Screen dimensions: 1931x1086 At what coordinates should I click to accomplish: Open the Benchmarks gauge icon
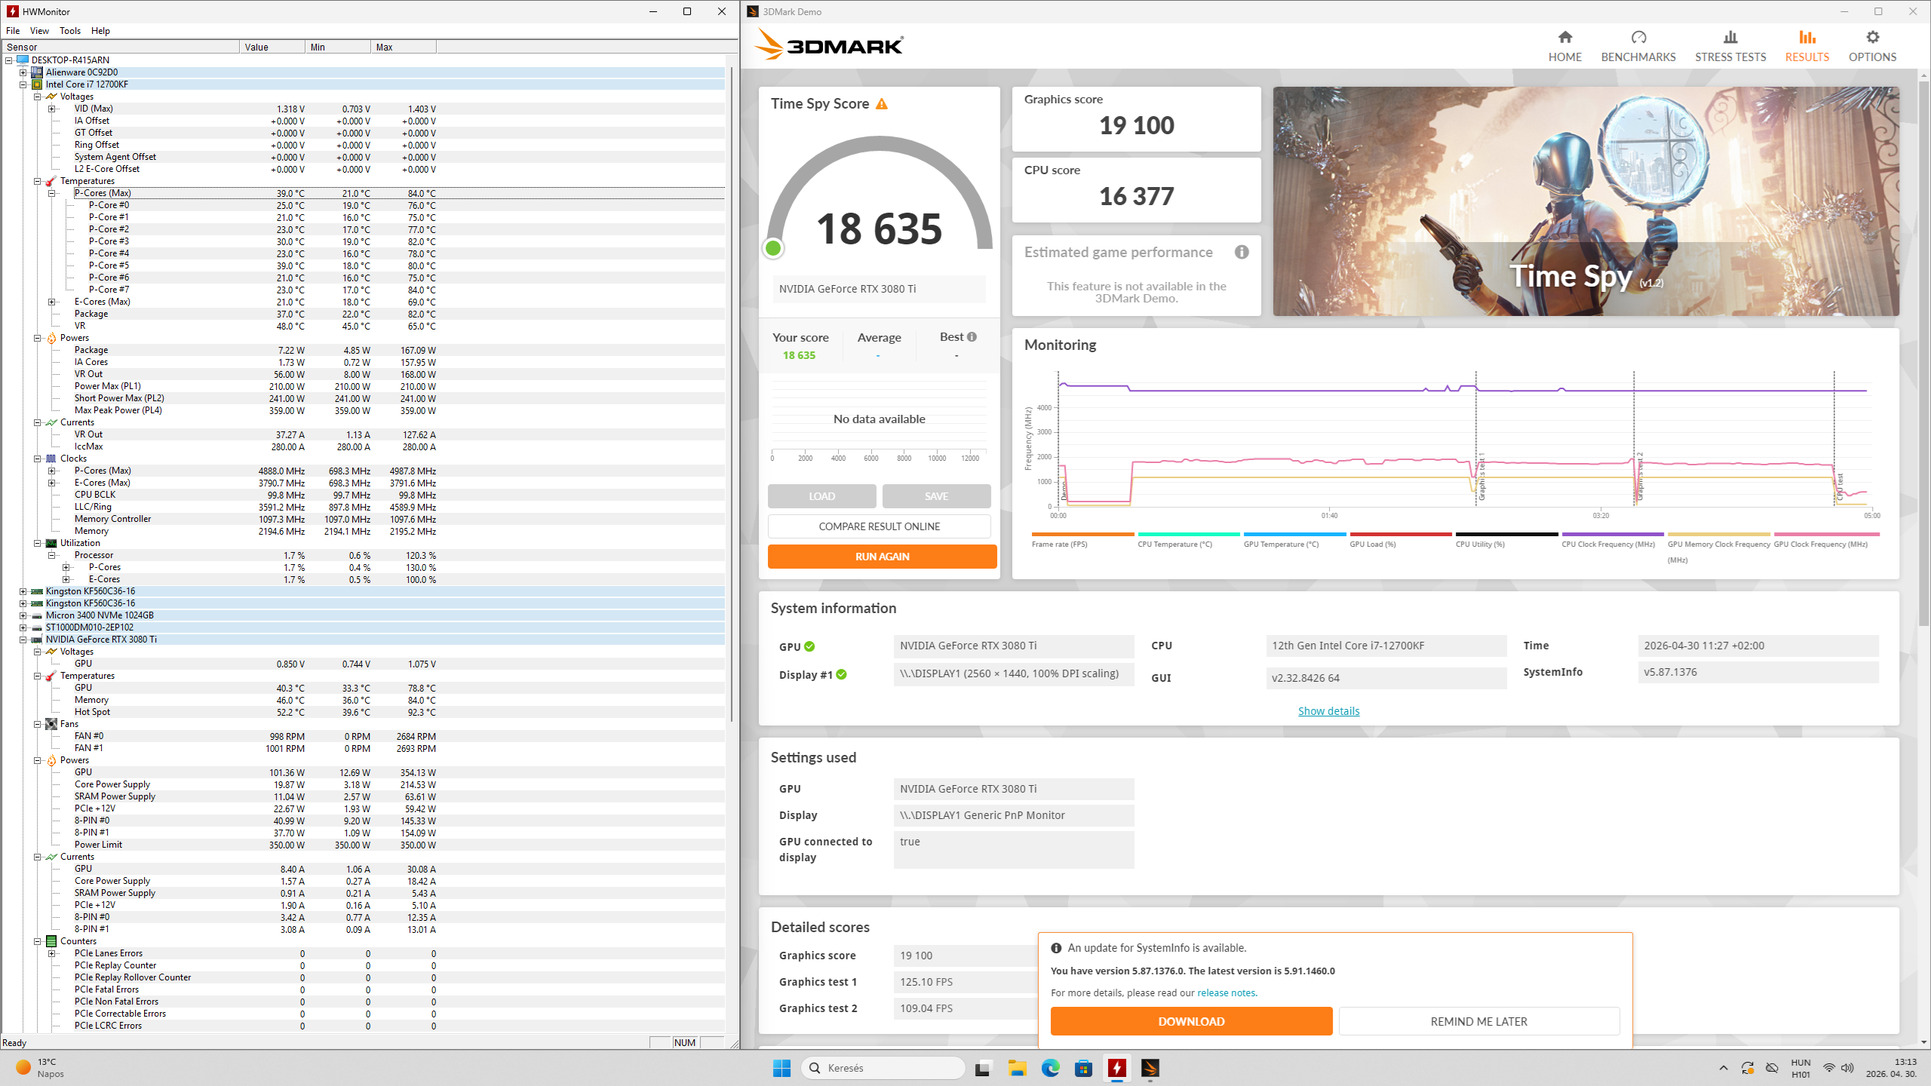(1637, 38)
